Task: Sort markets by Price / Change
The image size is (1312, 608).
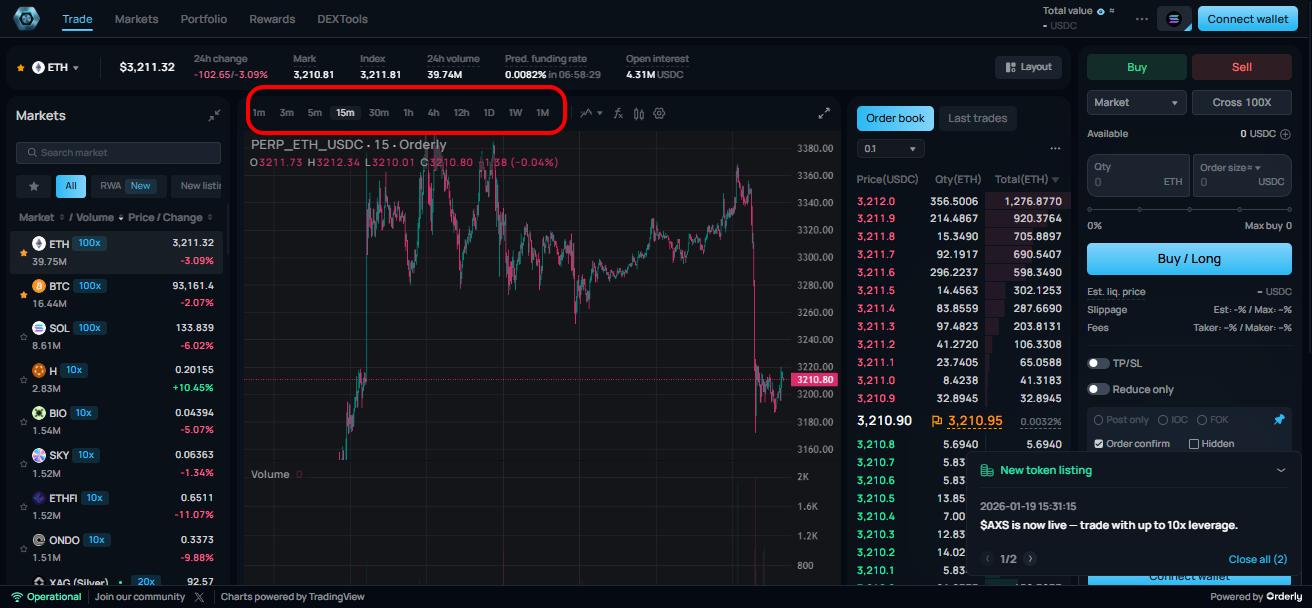Action: coord(170,218)
